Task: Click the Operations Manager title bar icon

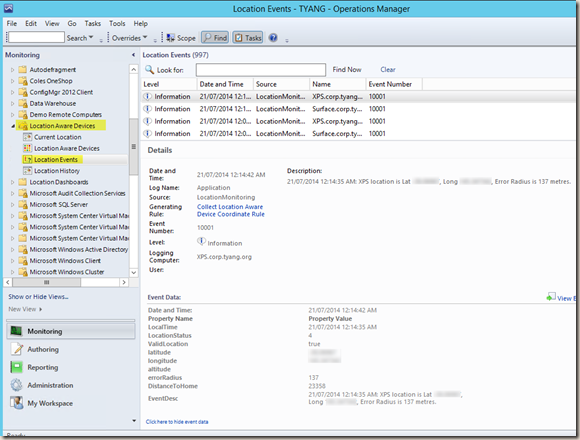Action: click(8, 8)
